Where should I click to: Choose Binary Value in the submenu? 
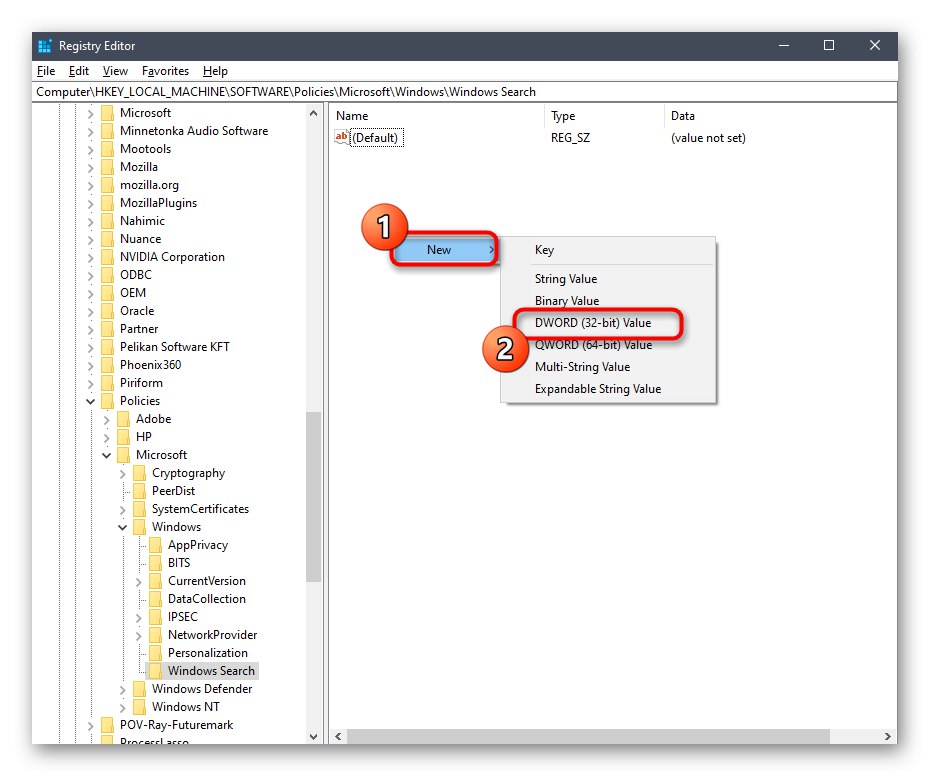pyautogui.click(x=609, y=301)
